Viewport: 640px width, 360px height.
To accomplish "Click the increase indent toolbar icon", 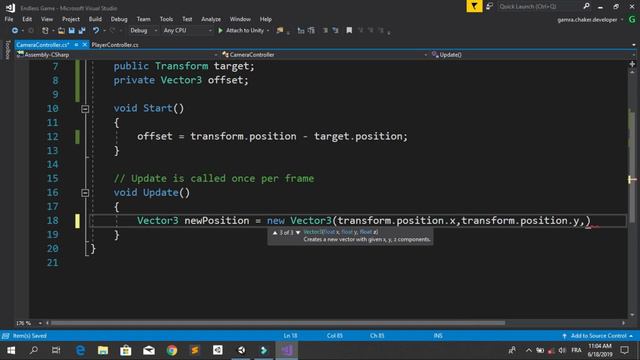I will (x=311, y=31).
